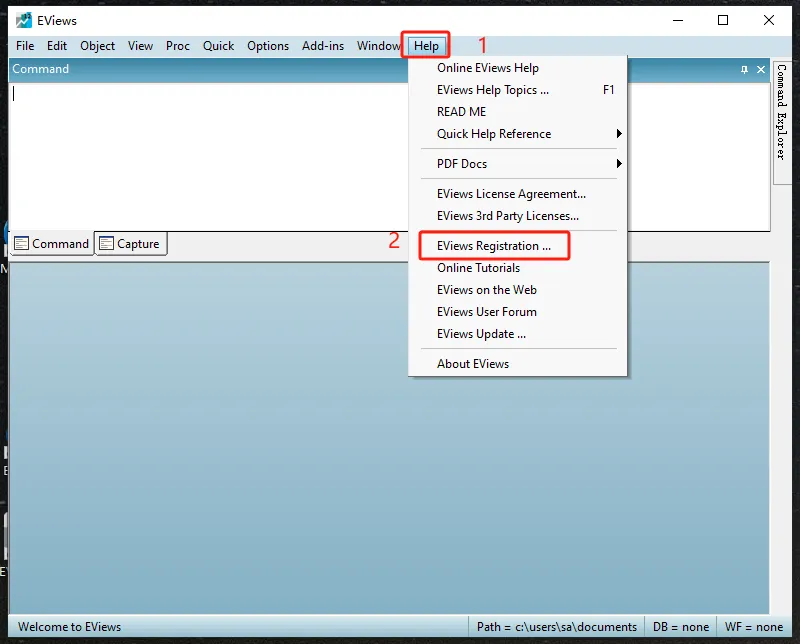Open the File menu
Image resolution: width=800 pixels, height=644 pixels.
[x=25, y=46]
